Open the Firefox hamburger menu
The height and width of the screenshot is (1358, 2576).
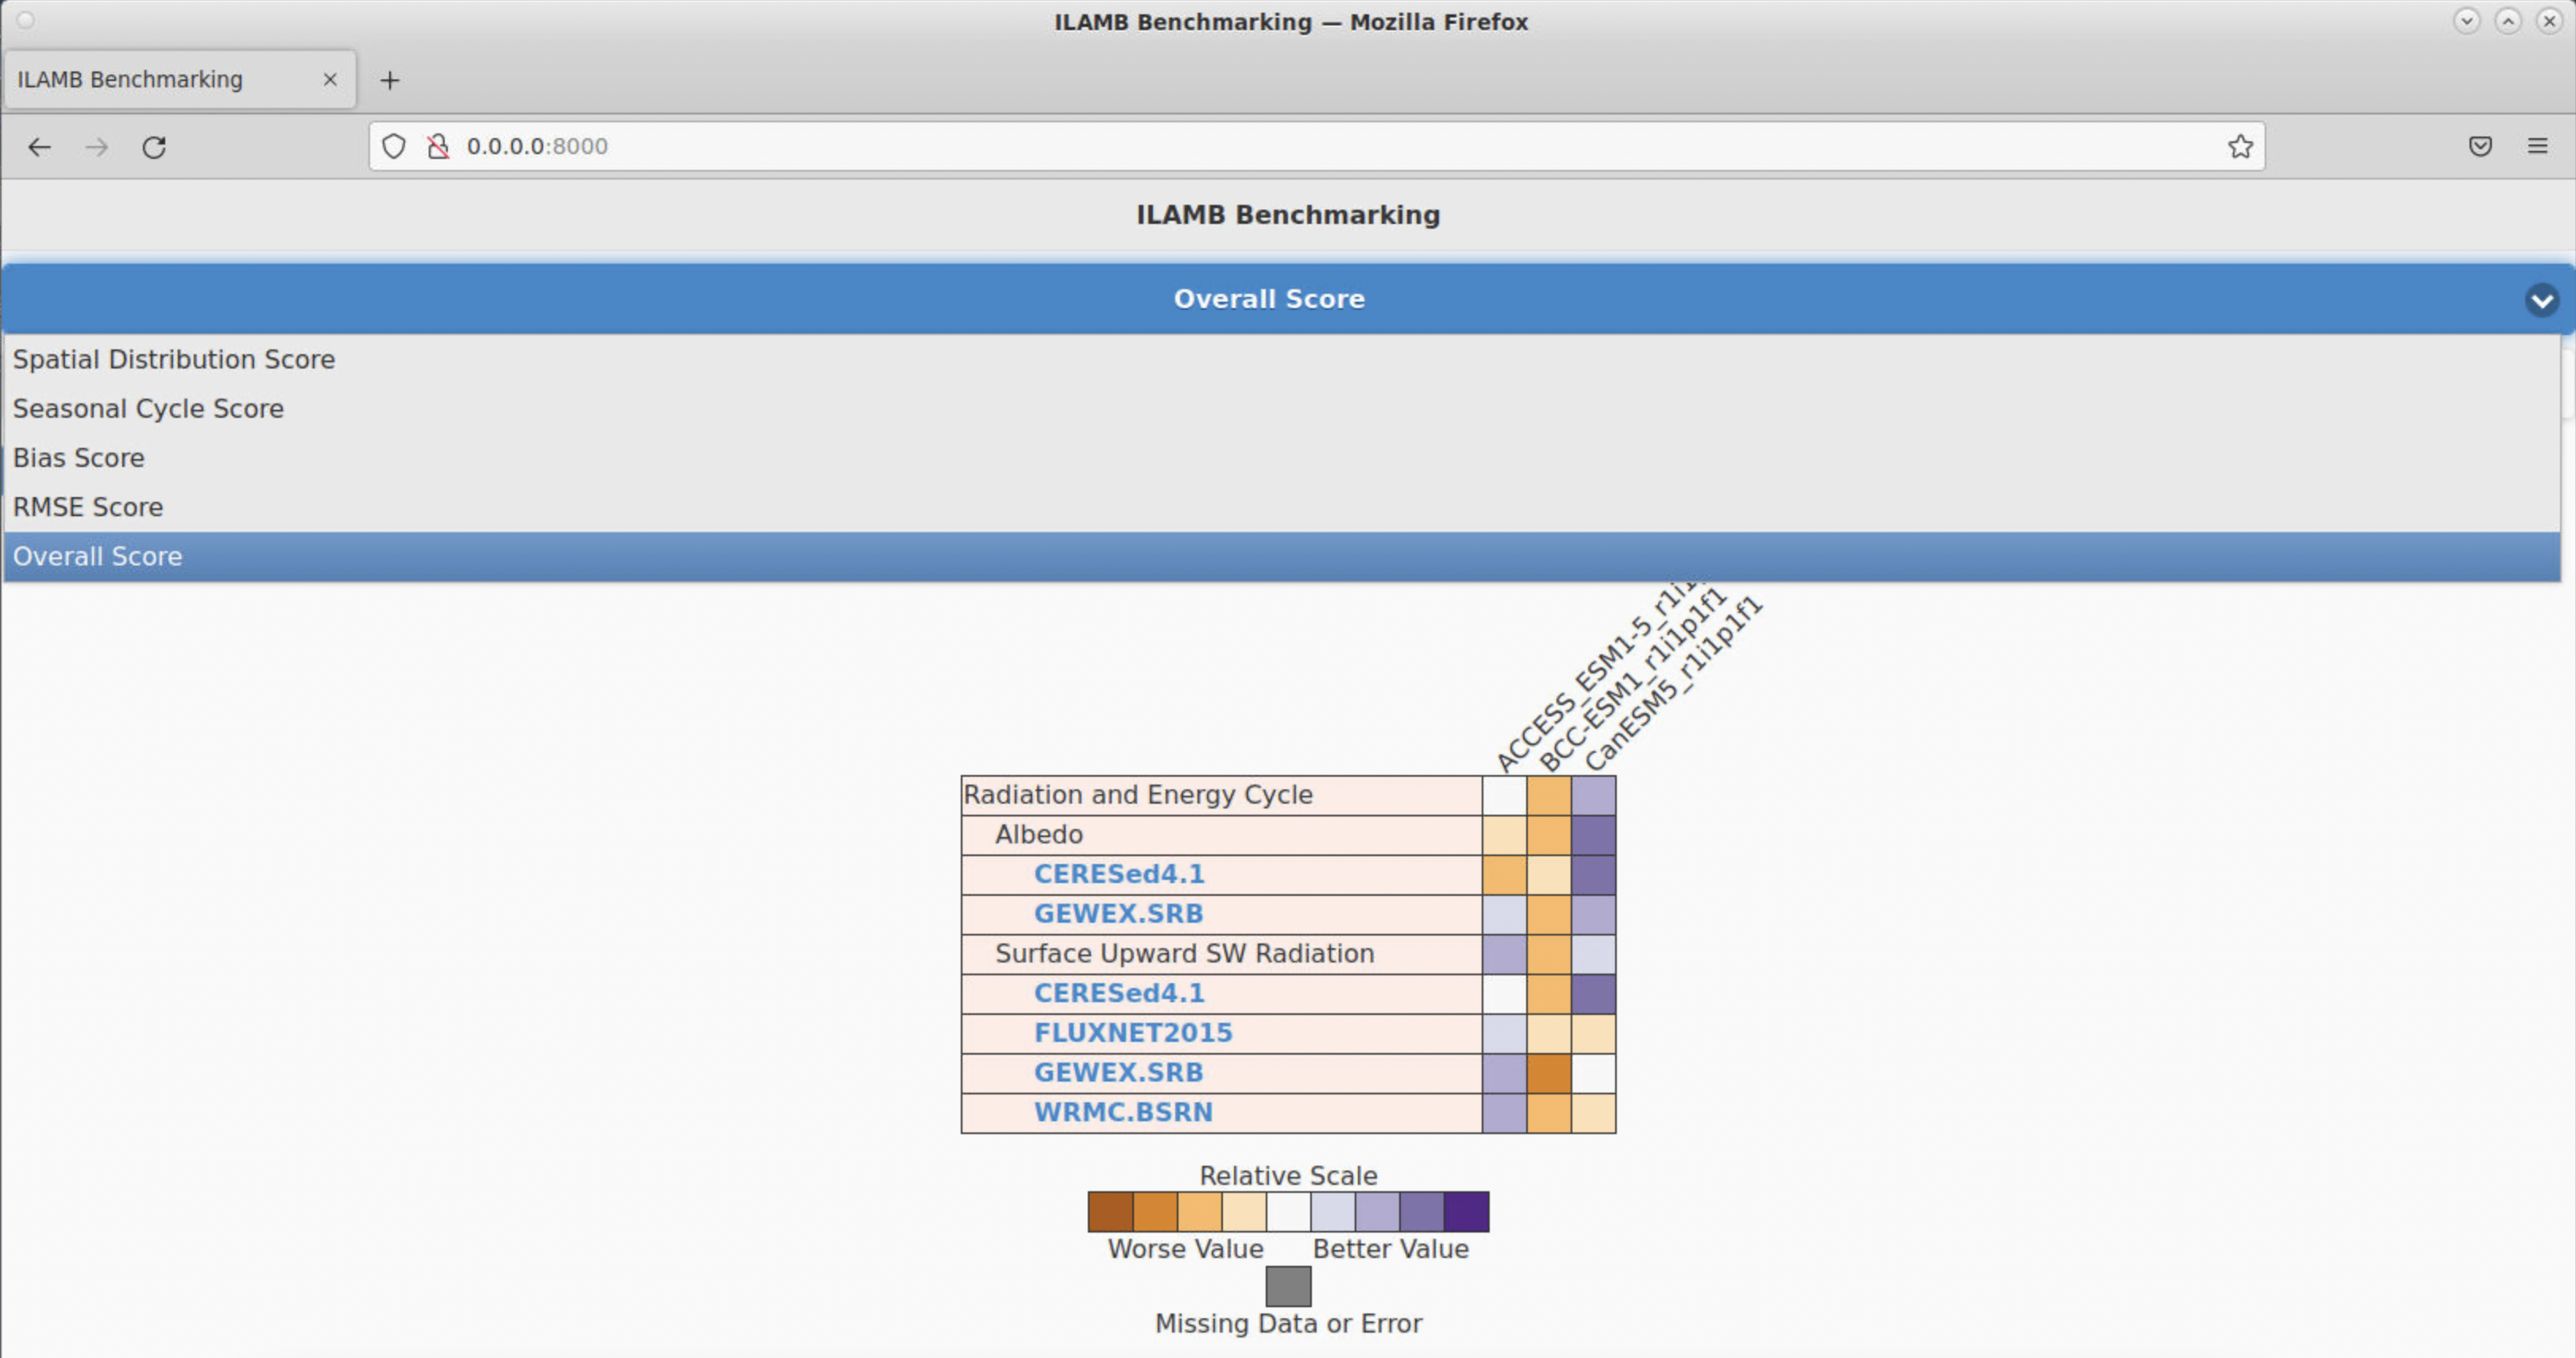(x=2538, y=146)
